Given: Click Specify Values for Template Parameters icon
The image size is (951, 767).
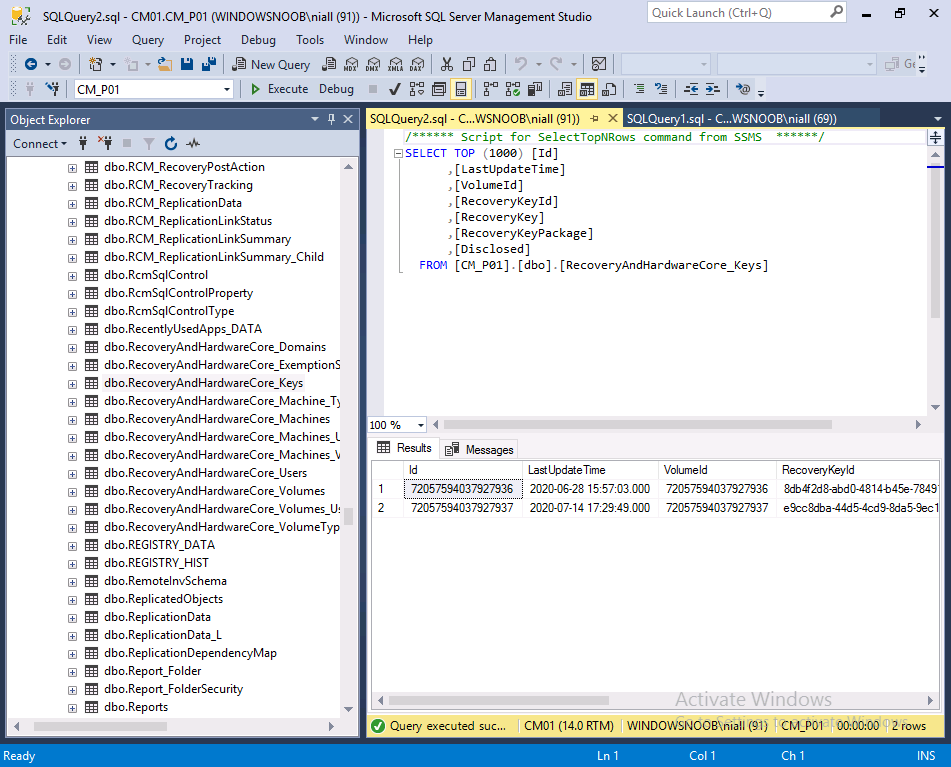Looking at the screenshot, I should tap(742, 89).
